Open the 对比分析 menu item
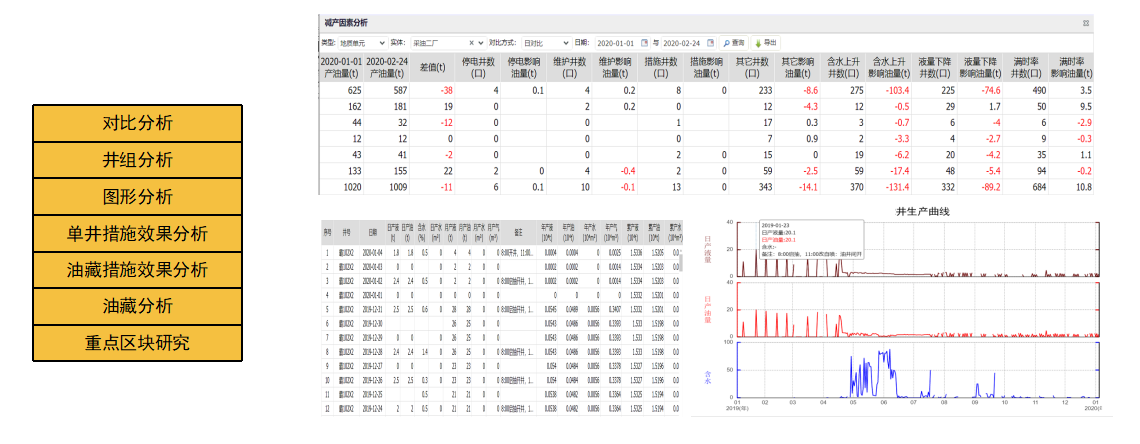The height and width of the screenshot is (444, 1140). coord(138,123)
